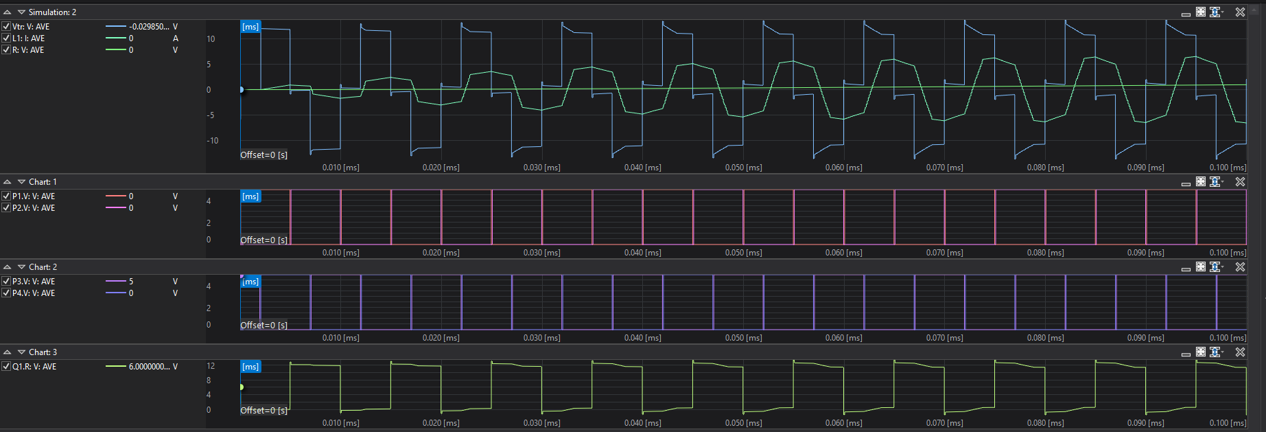The width and height of the screenshot is (1266, 432).
Task: Click the 0.050 [ms] time label in Simulation: 2
Action: (x=743, y=168)
